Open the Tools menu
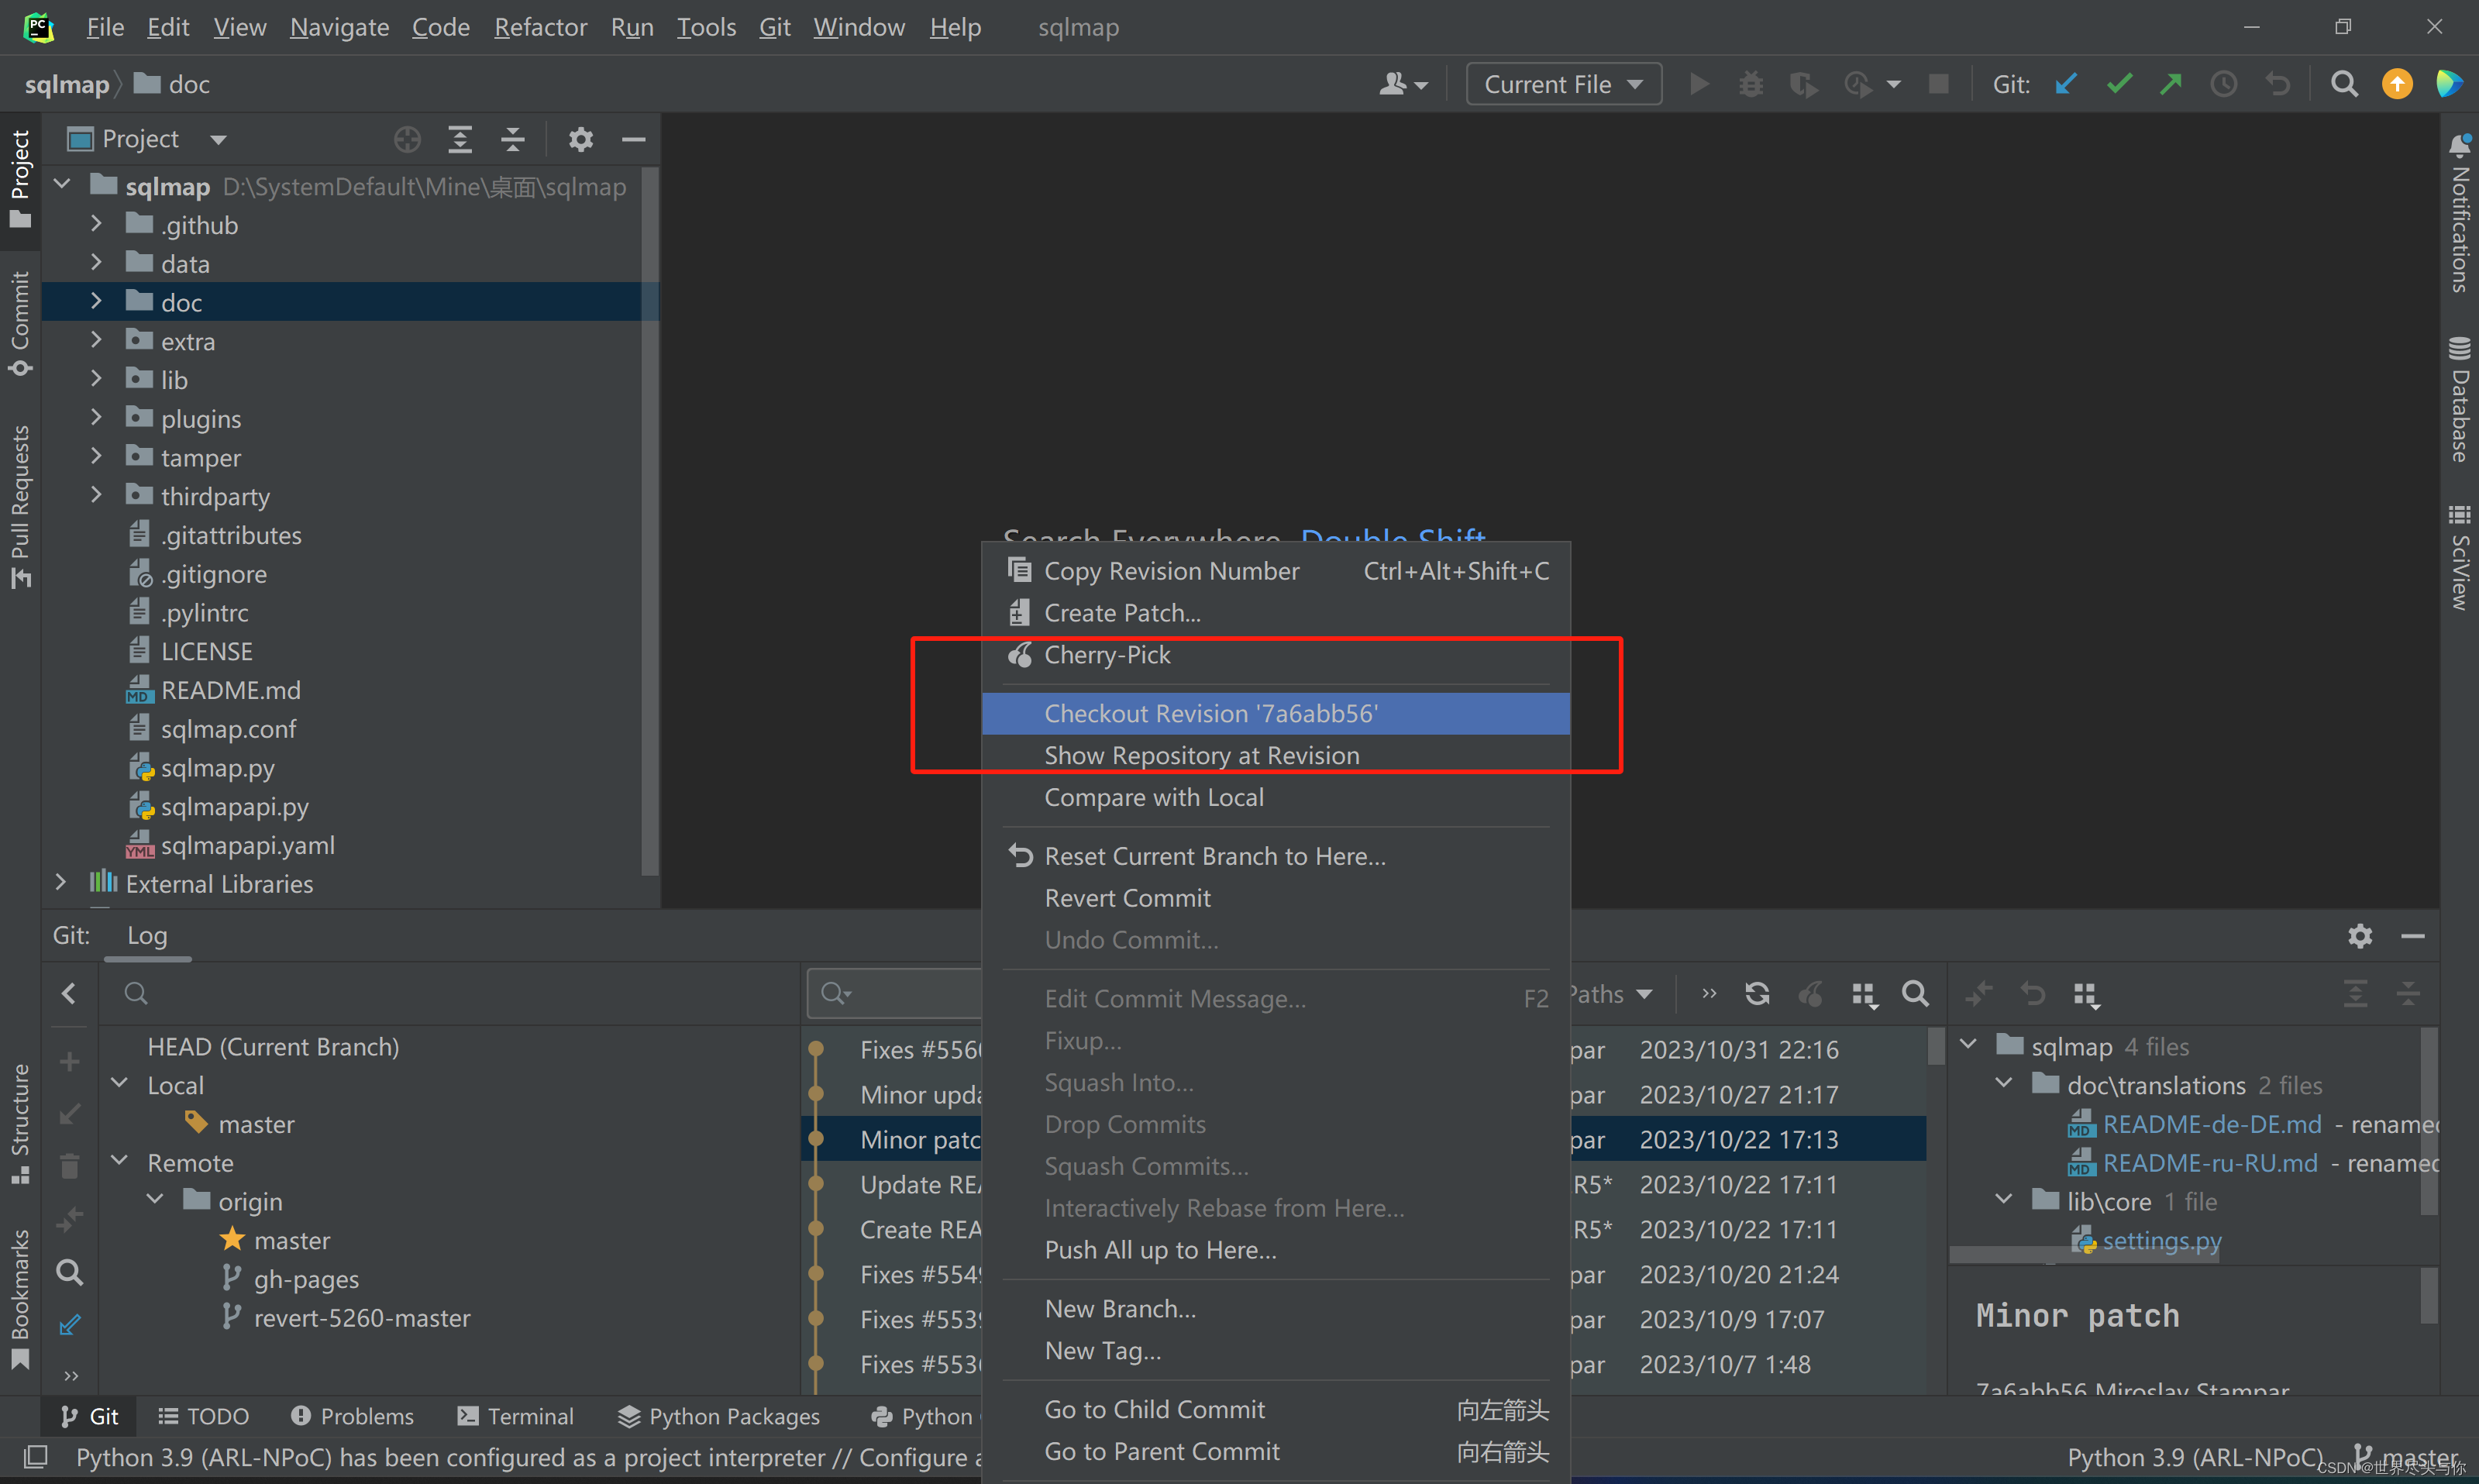 tap(706, 27)
